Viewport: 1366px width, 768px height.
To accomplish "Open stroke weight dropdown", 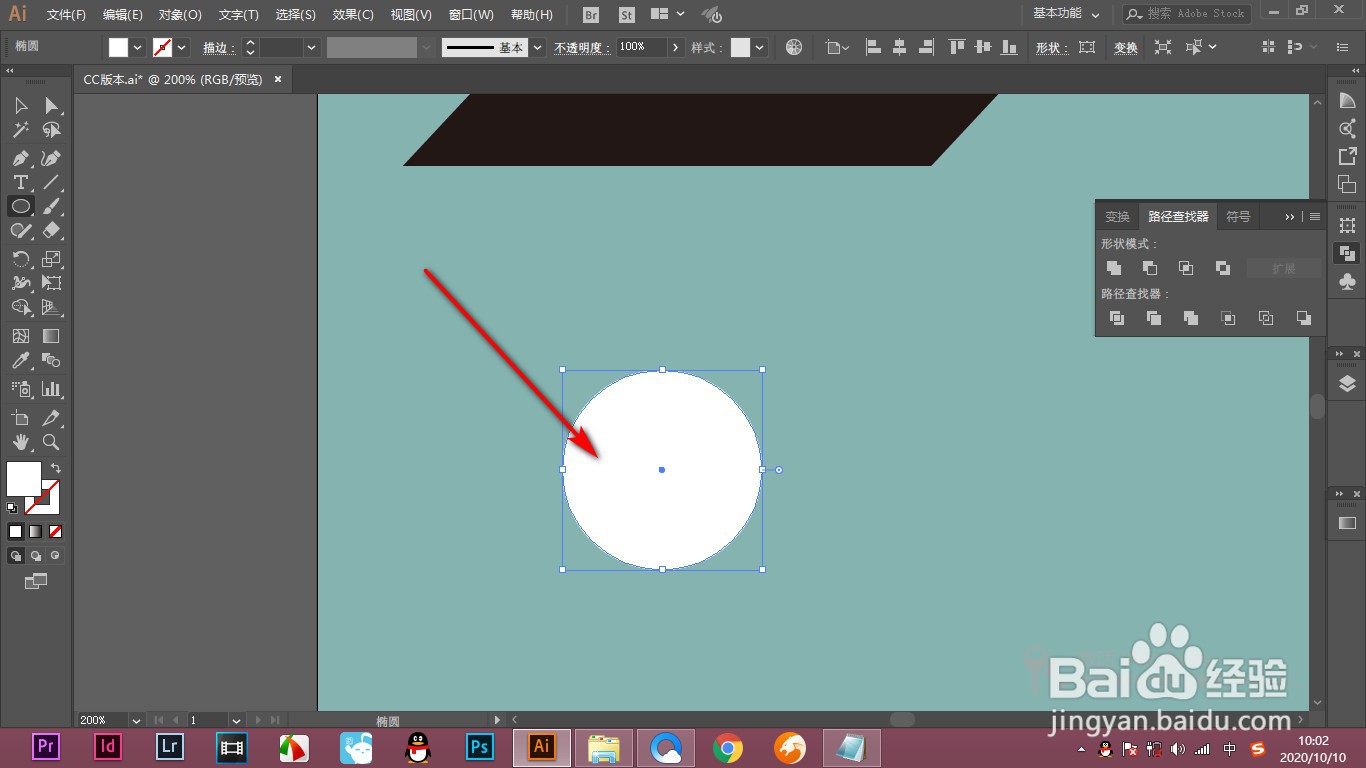I will [x=312, y=47].
